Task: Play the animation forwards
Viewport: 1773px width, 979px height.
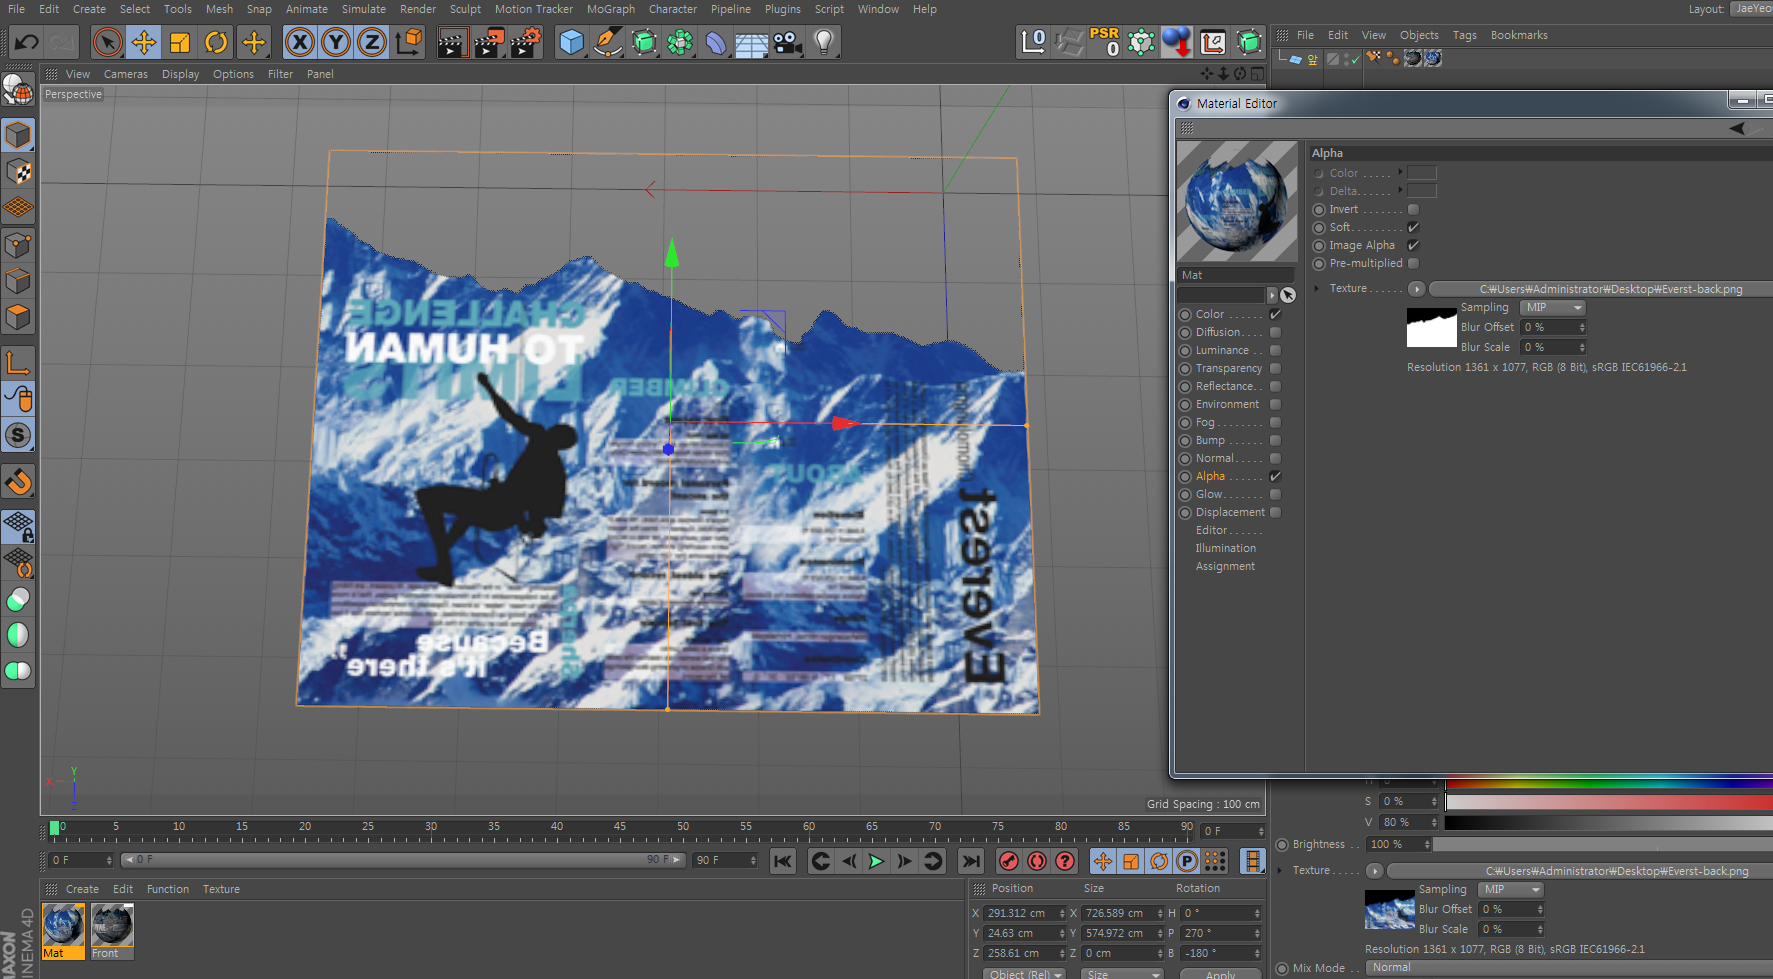Action: (x=877, y=861)
